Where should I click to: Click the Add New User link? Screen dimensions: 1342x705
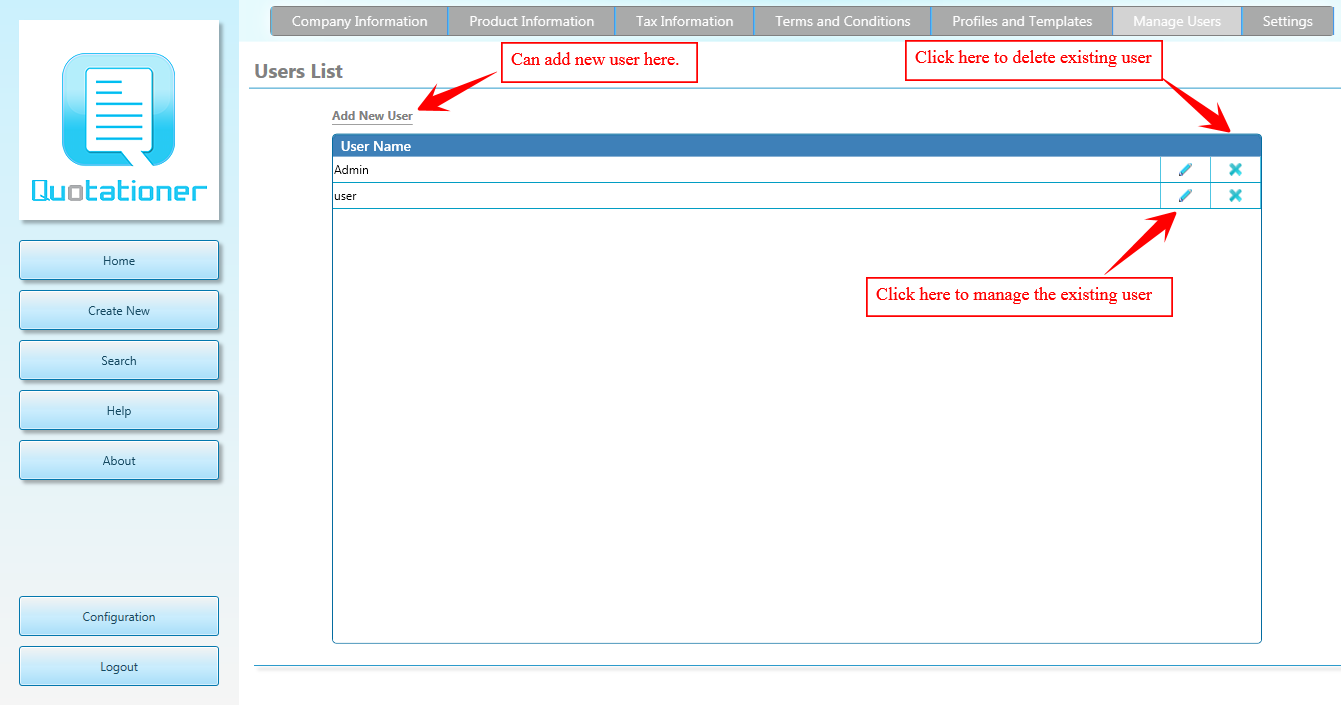click(x=372, y=116)
